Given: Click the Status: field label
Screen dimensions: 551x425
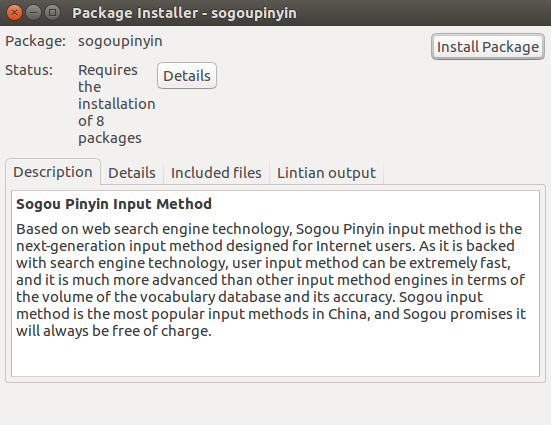Looking at the screenshot, I should 29,70.
